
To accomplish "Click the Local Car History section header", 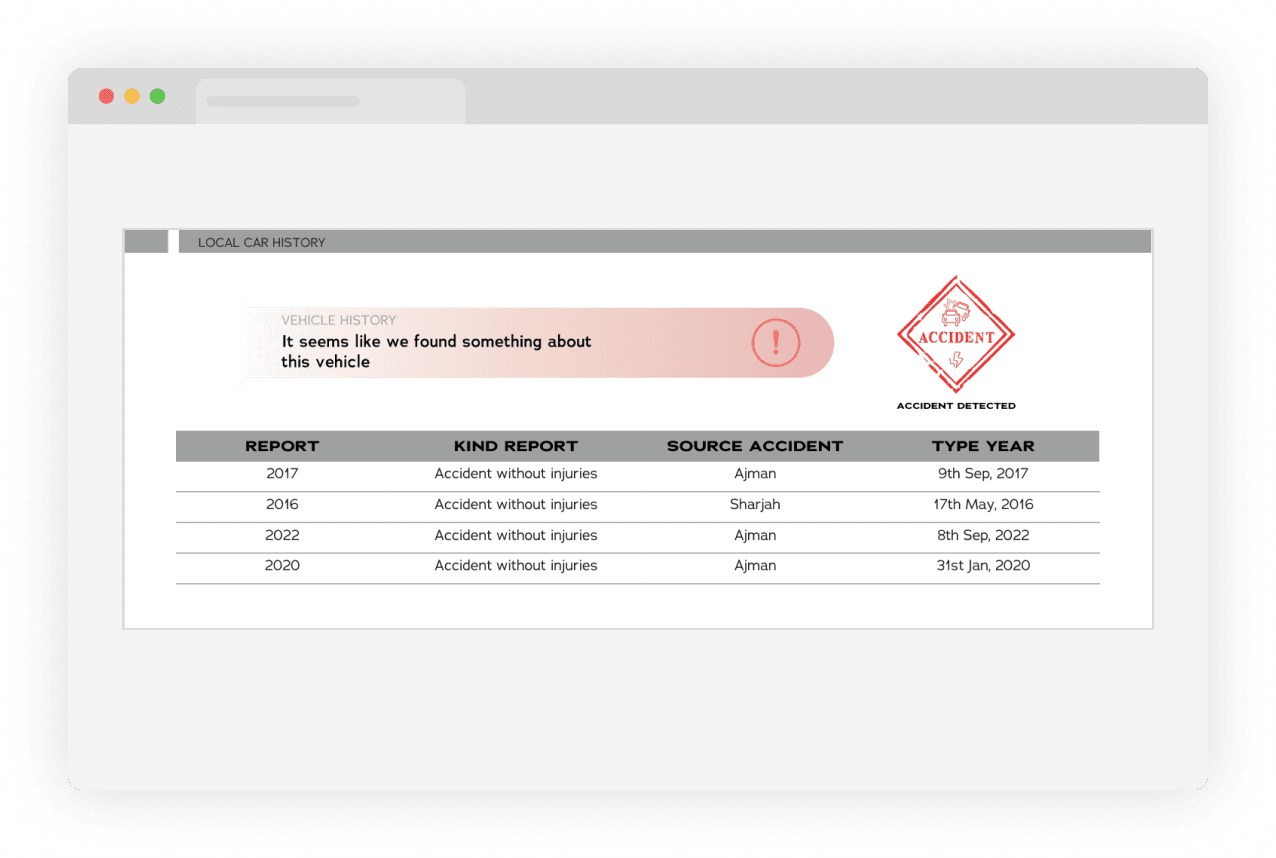I will (261, 242).
